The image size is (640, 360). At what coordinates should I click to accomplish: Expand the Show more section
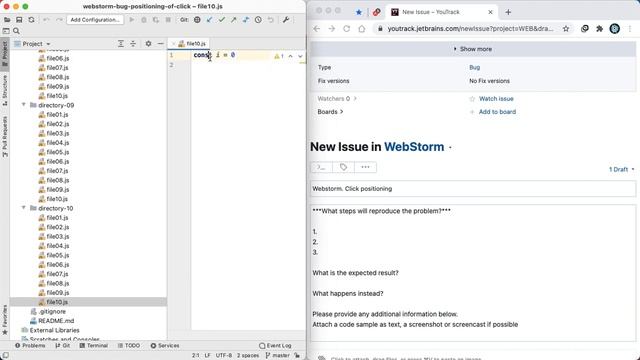pos(473,49)
